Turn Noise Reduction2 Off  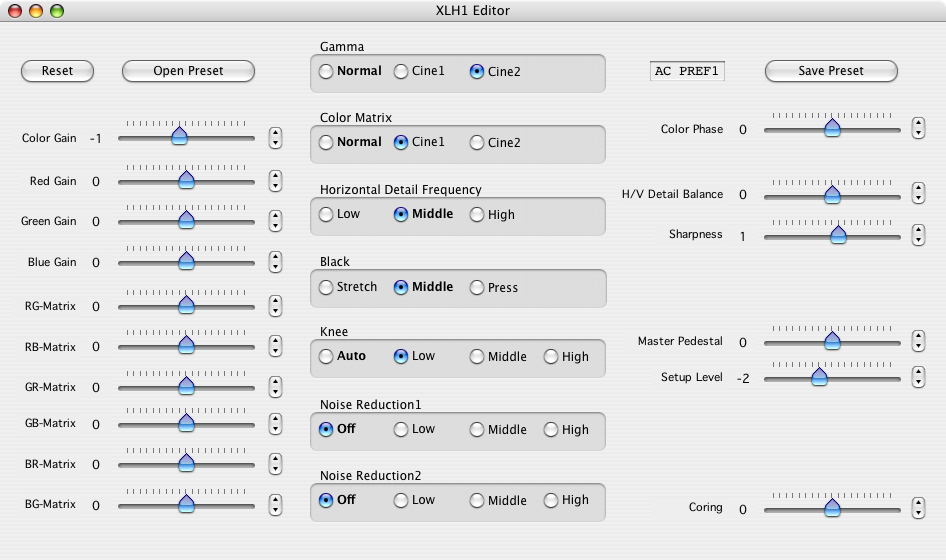click(x=326, y=500)
